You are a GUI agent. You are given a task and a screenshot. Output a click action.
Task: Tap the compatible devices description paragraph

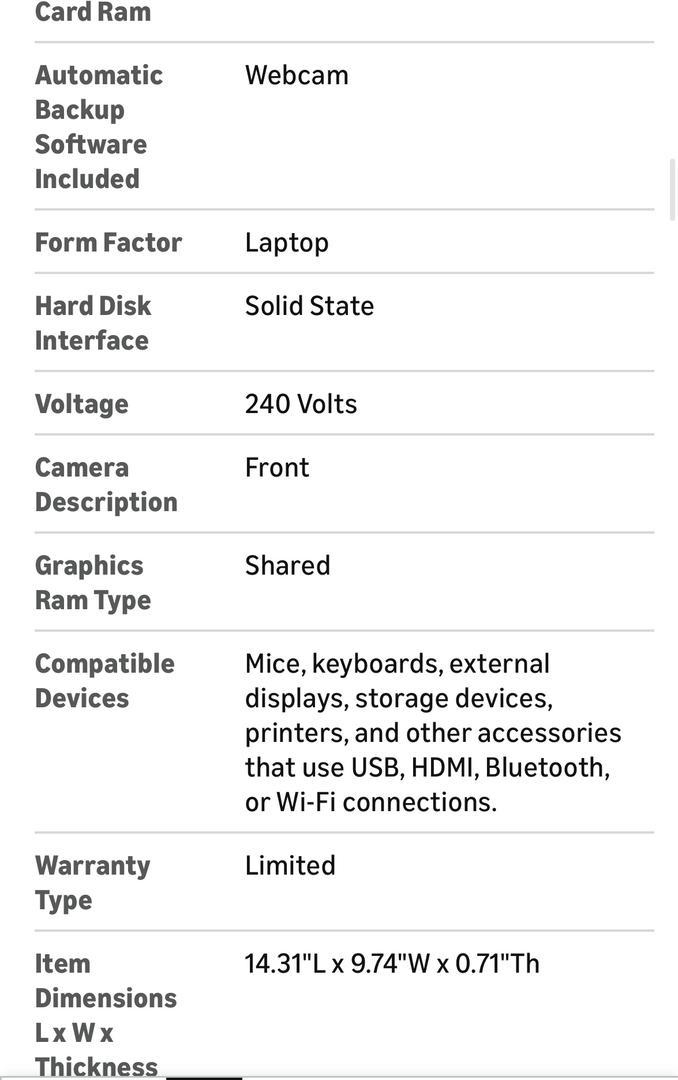point(433,733)
